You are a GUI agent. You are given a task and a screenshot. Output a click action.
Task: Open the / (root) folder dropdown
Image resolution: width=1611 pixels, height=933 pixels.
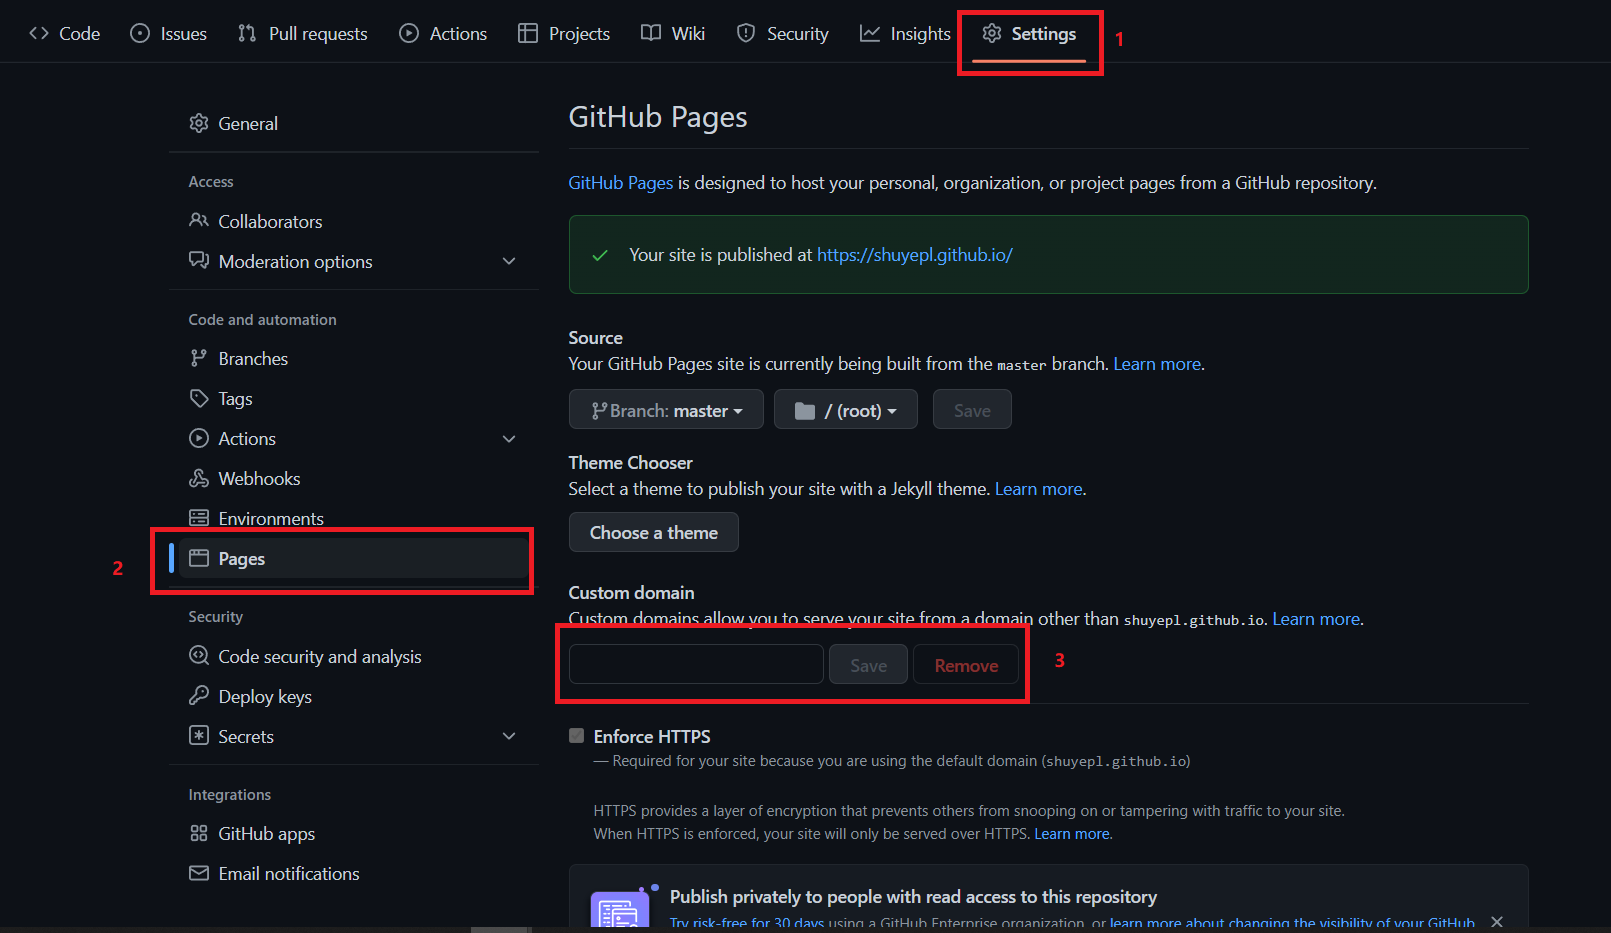tap(845, 410)
